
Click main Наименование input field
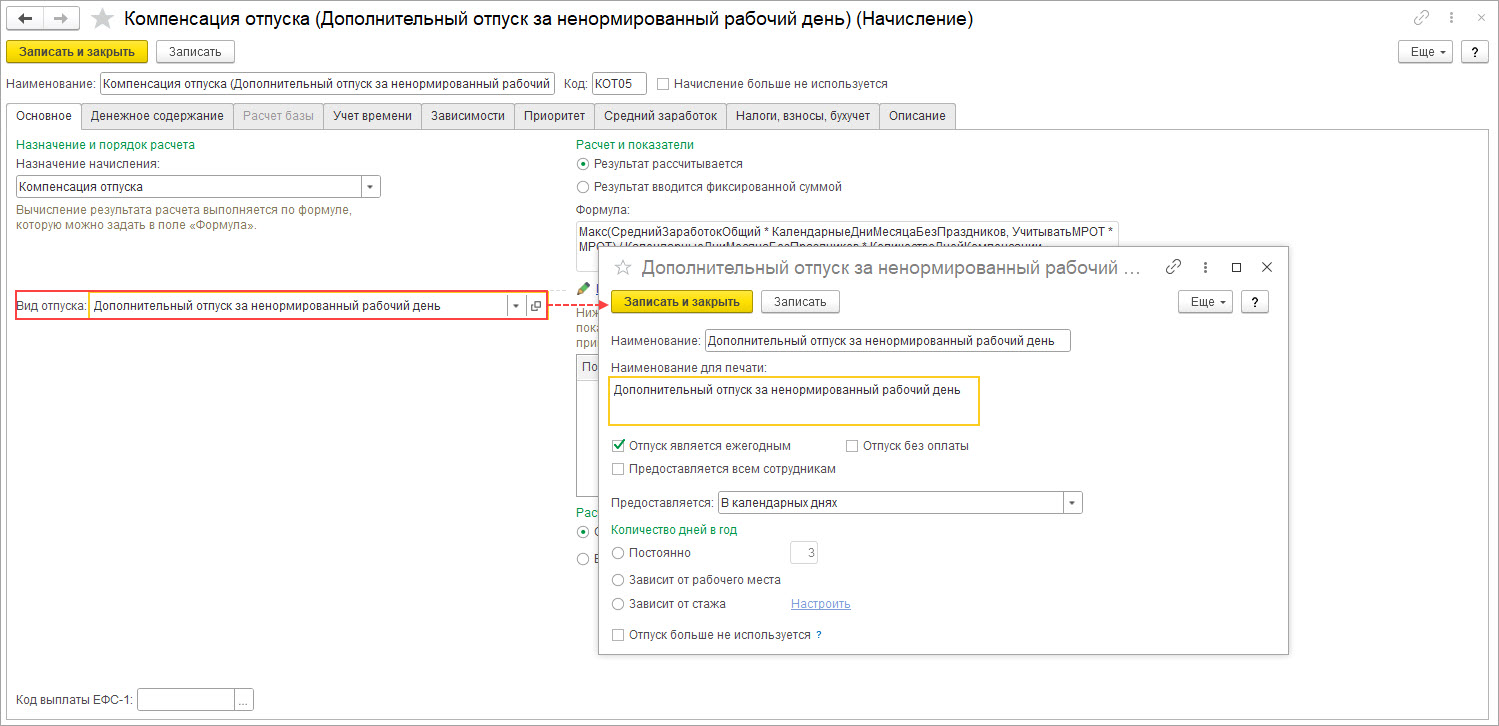[328, 84]
